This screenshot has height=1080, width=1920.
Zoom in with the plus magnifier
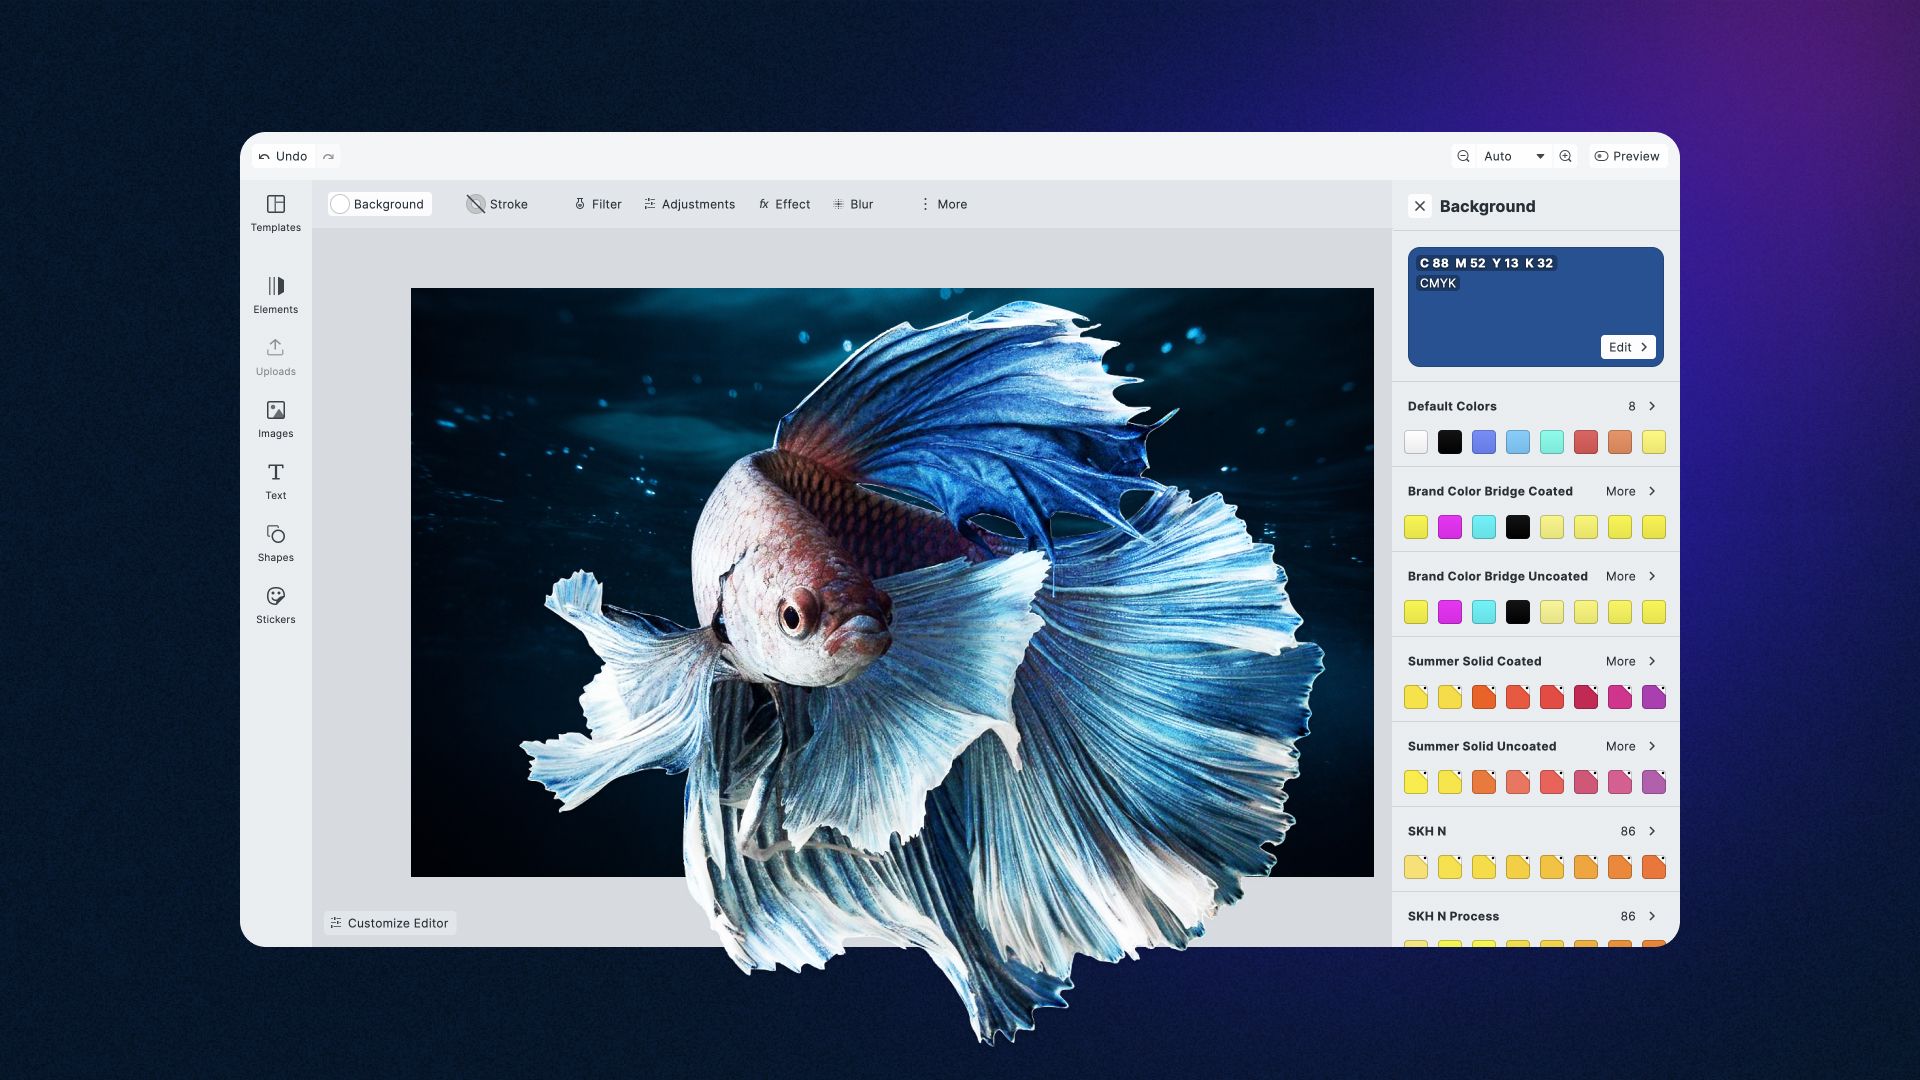(x=1566, y=156)
